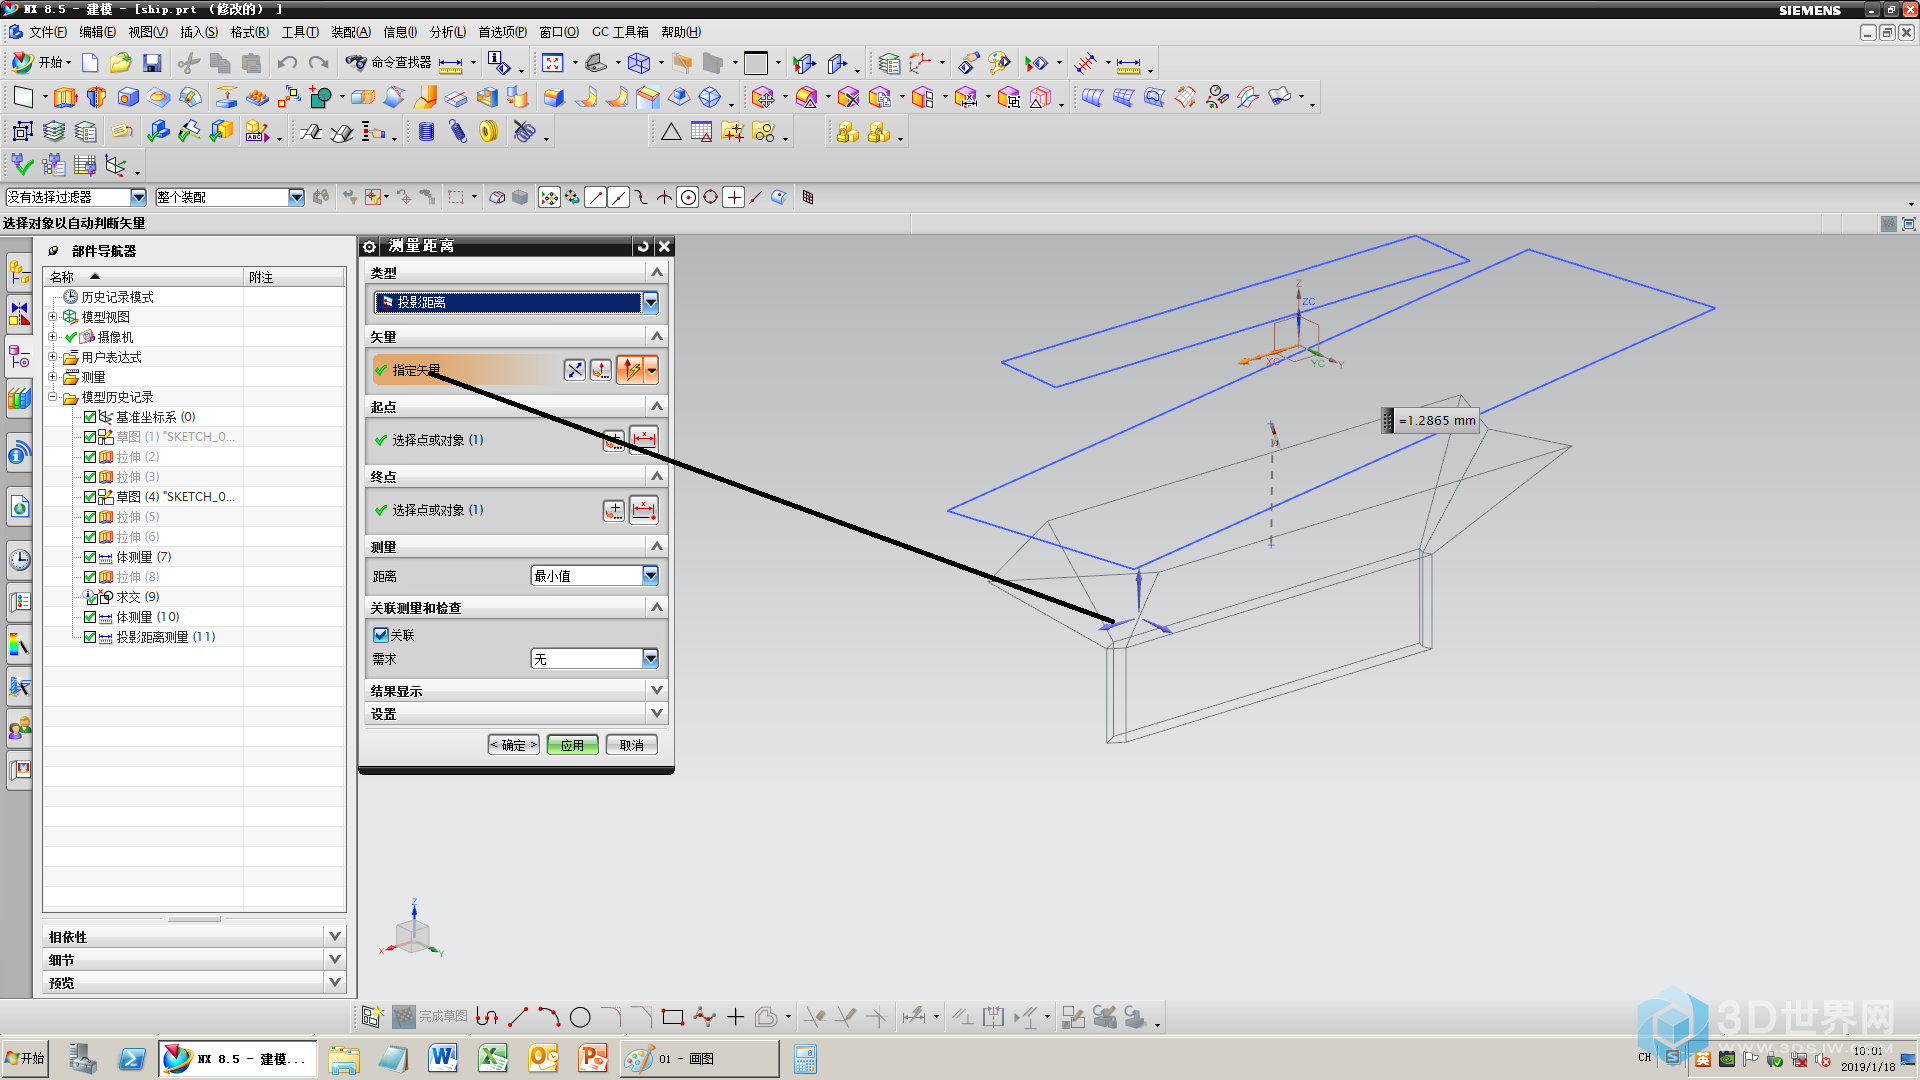The image size is (1920, 1080).
Task: Open the PowerPoint icon in the taskbar
Action: pyautogui.click(x=593, y=1058)
